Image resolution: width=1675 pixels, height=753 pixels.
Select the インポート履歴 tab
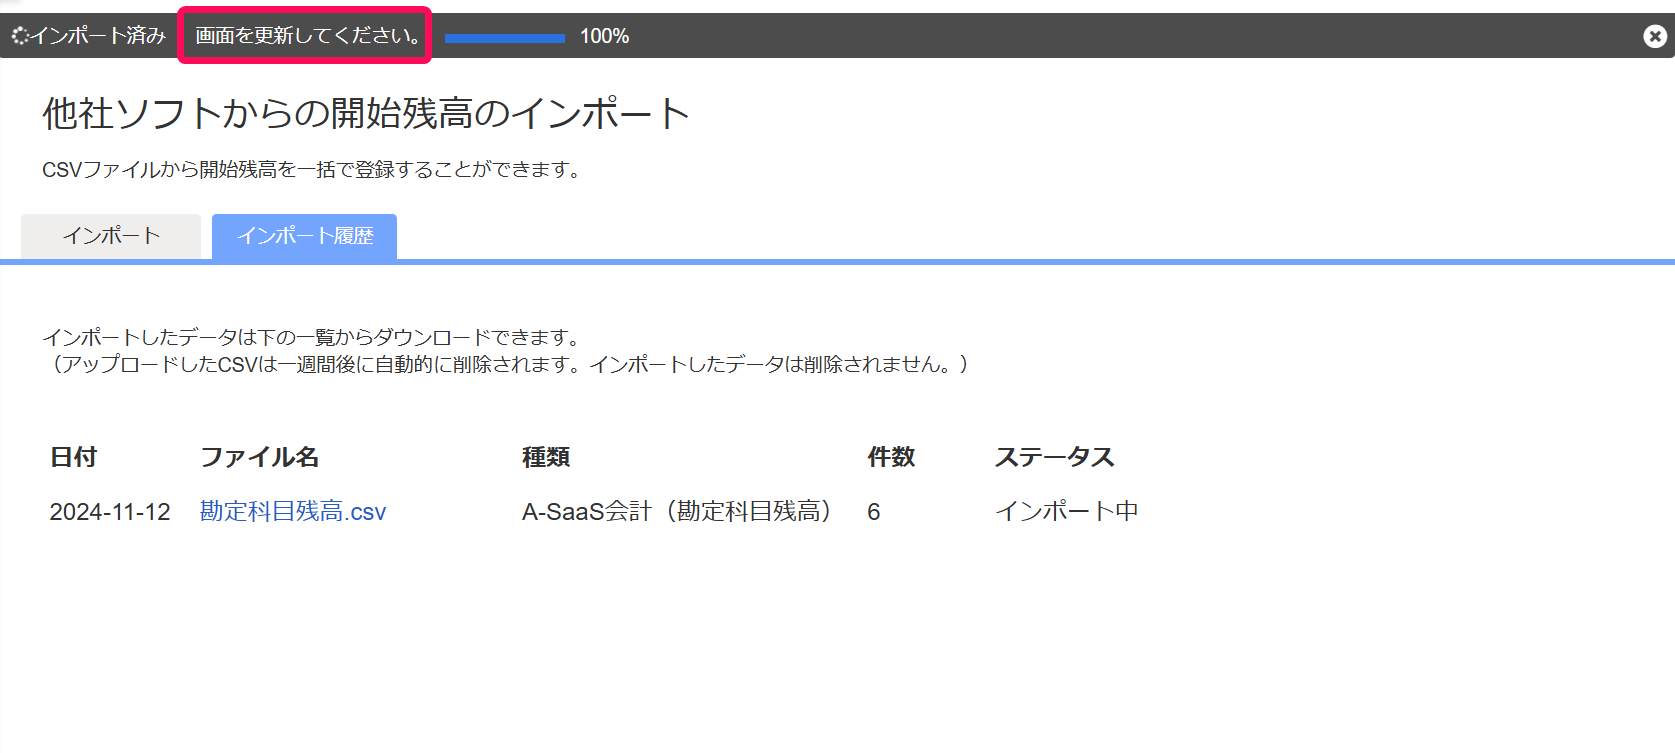(x=304, y=236)
